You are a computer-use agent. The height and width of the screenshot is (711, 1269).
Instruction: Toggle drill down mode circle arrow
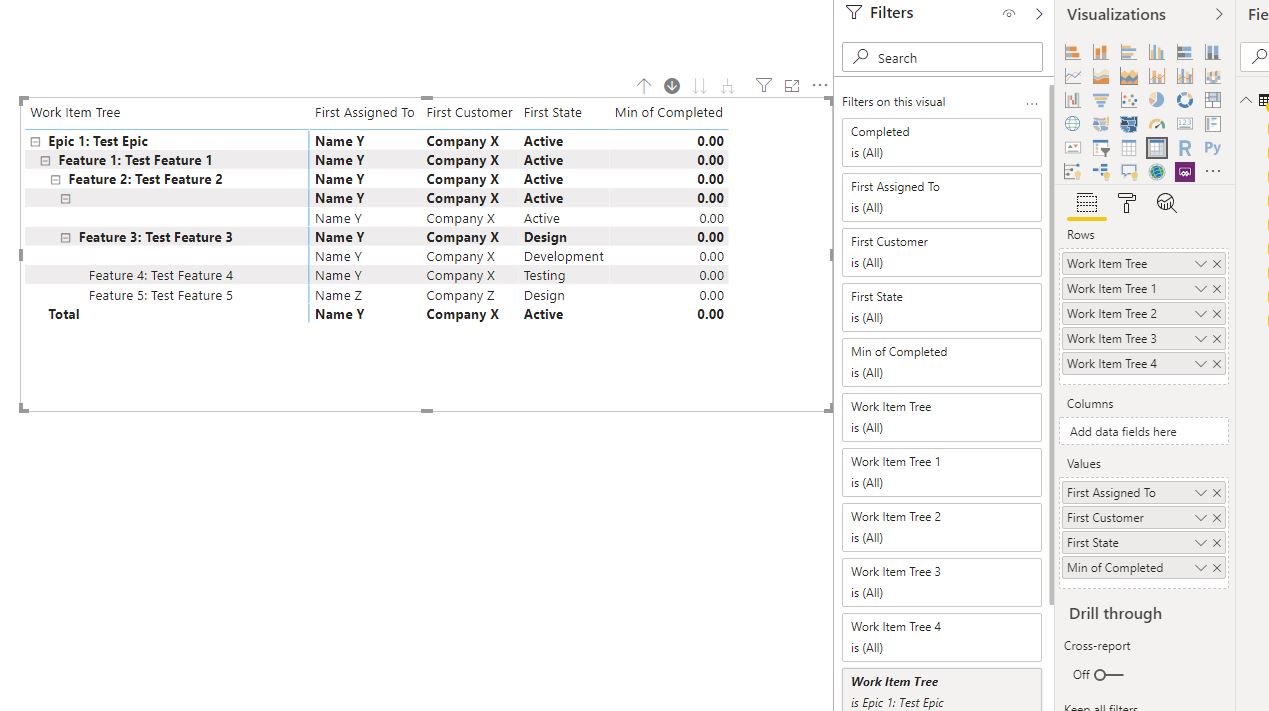672,86
